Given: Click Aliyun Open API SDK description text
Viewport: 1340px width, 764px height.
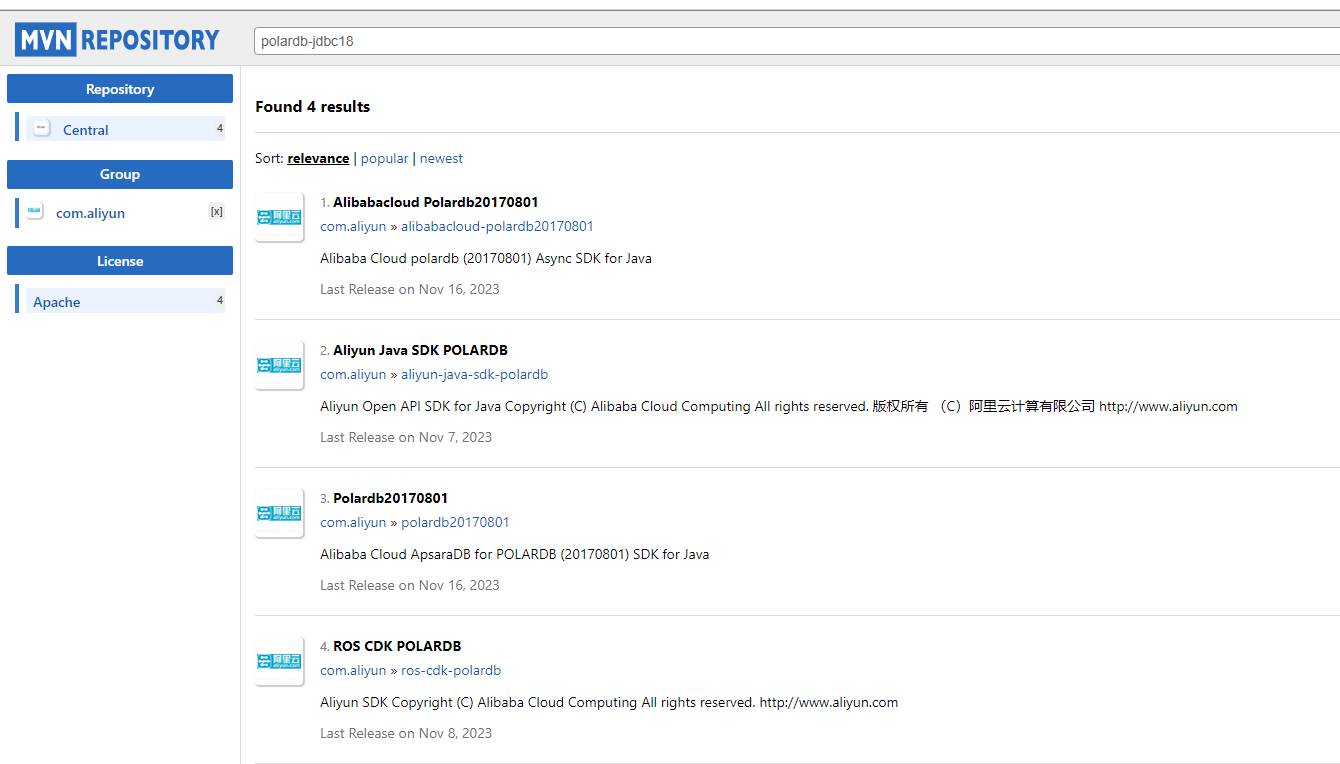Looking at the screenshot, I should tap(779, 406).
